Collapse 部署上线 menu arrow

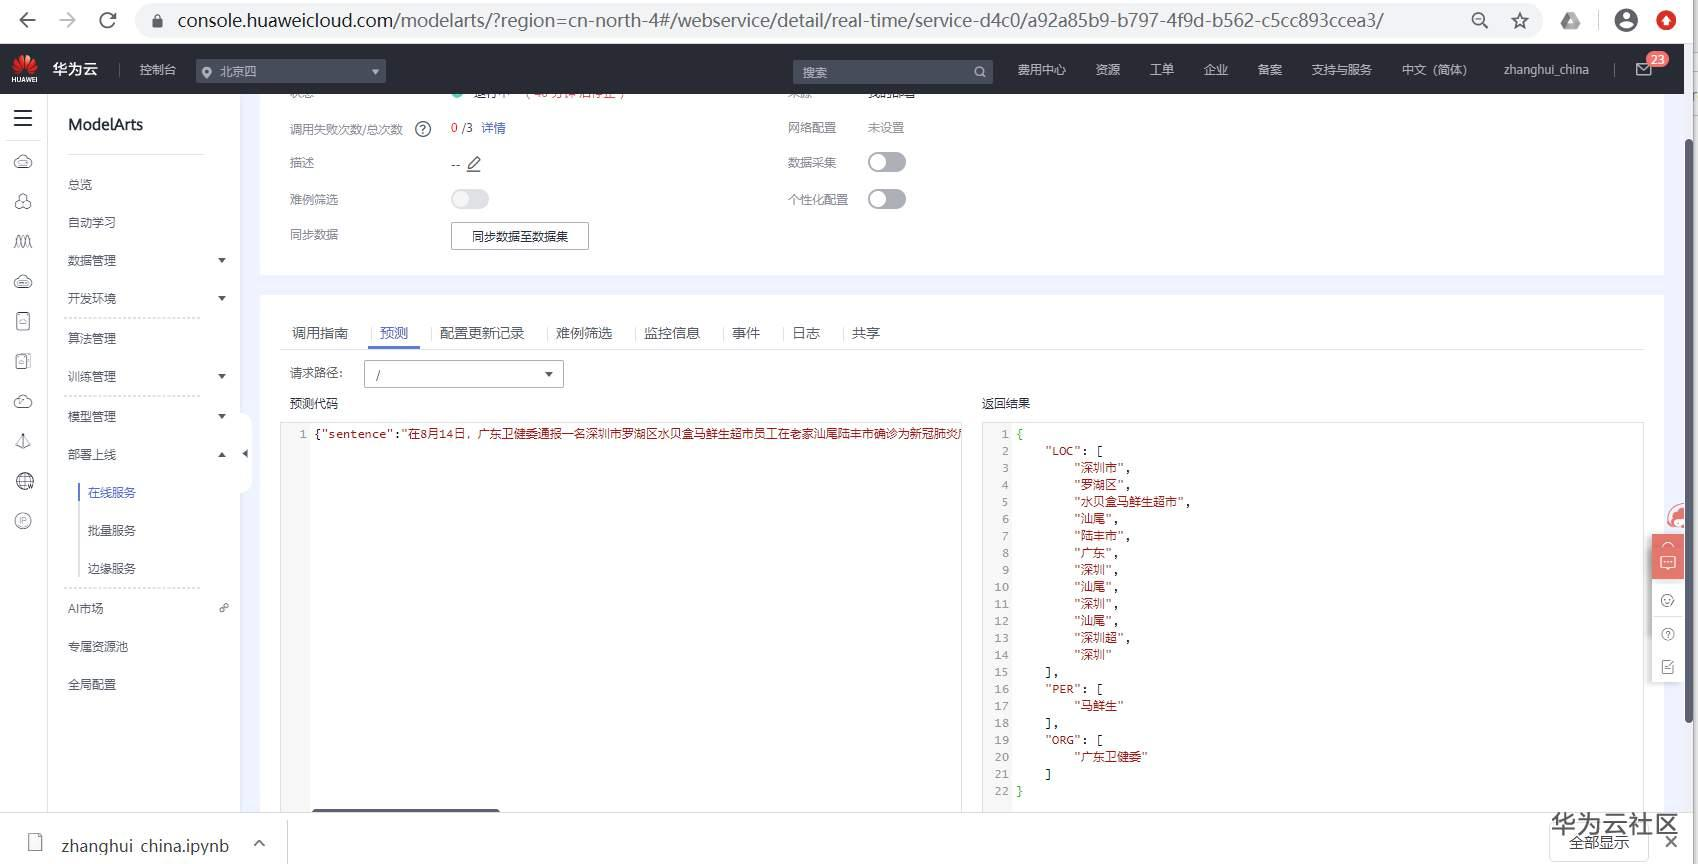click(x=222, y=454)
